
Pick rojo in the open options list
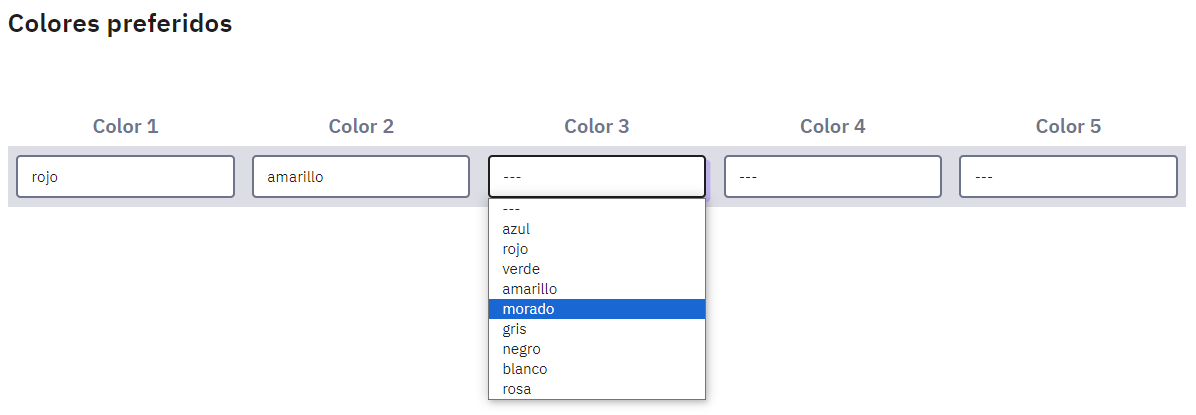point(597,249)
